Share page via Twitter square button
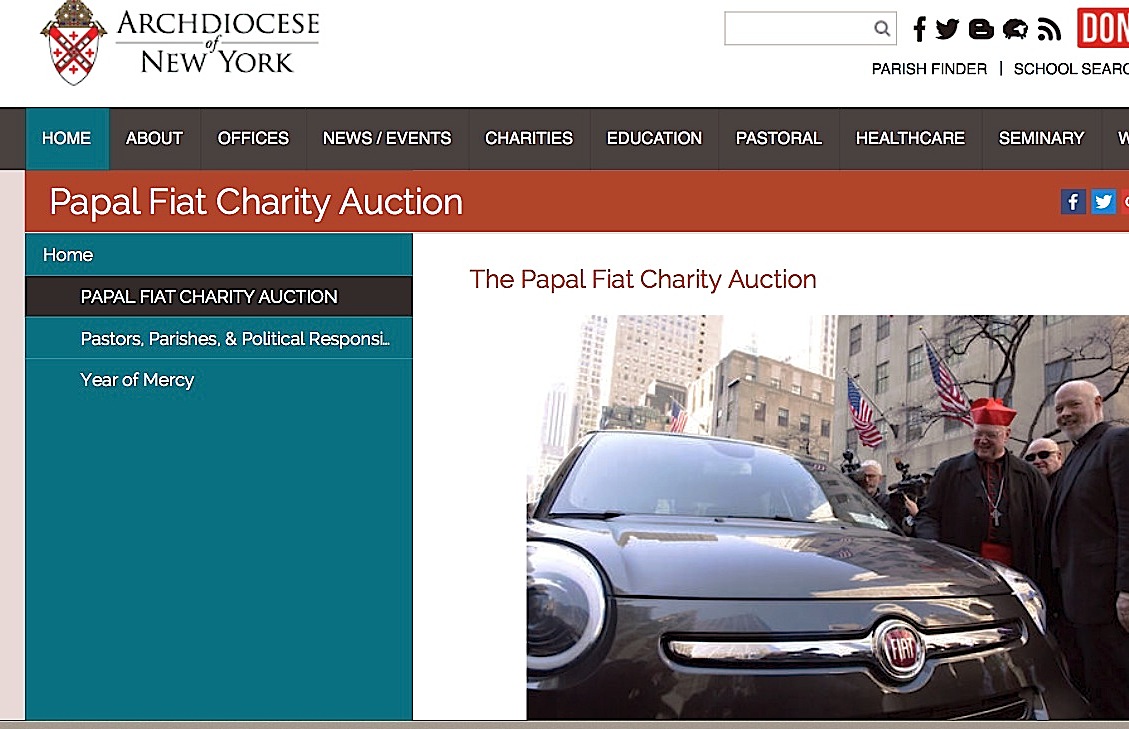Viewport: 1129px width, 729px height. point(1103,202)
